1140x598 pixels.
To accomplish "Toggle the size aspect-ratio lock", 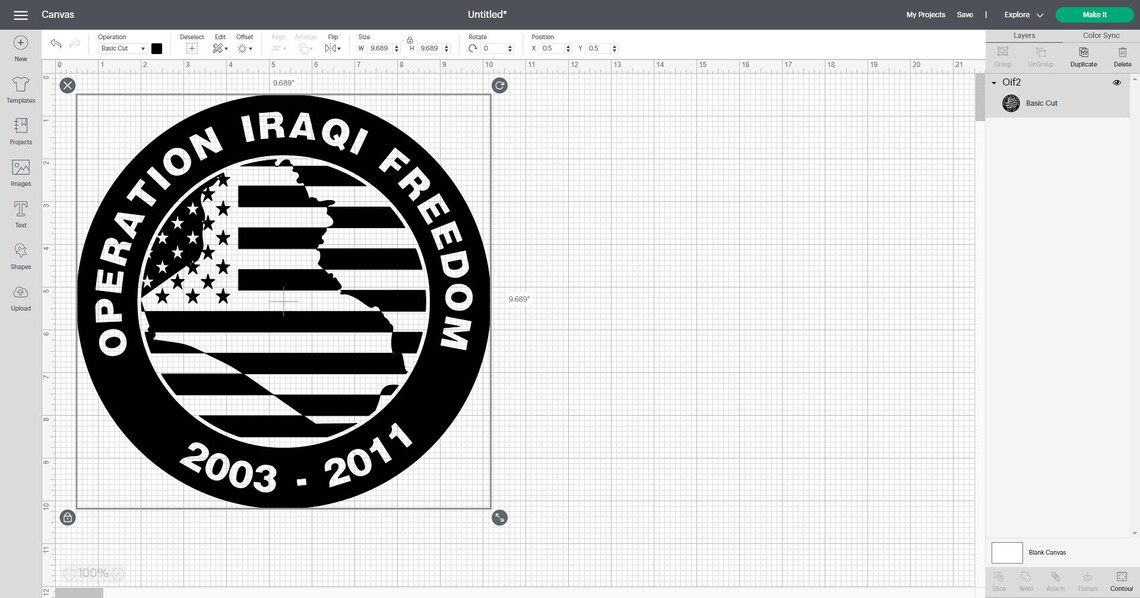I will point(409,38).
